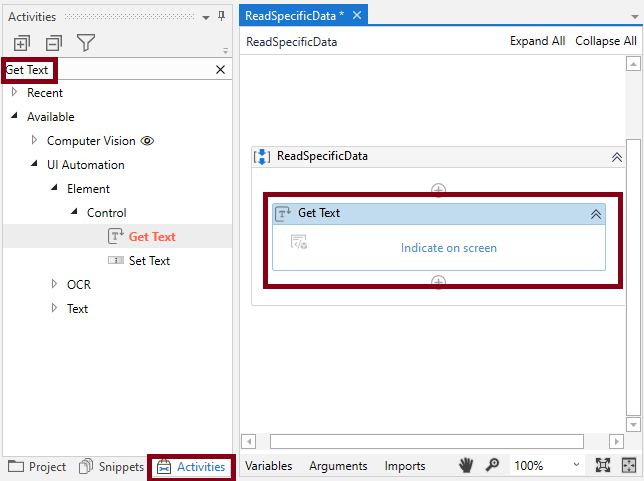Click the Expand All activities tree icon
The image size is (644, 481).
click(x=21, y=43)
